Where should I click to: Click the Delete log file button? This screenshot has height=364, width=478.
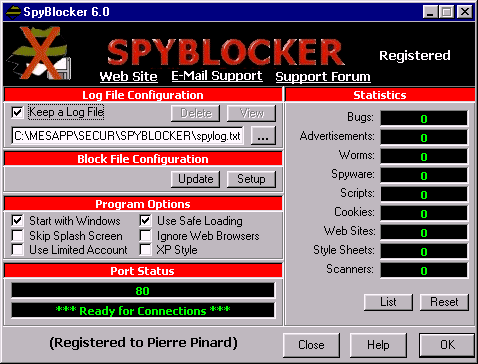pyautogui.click(x=196, y=113)
